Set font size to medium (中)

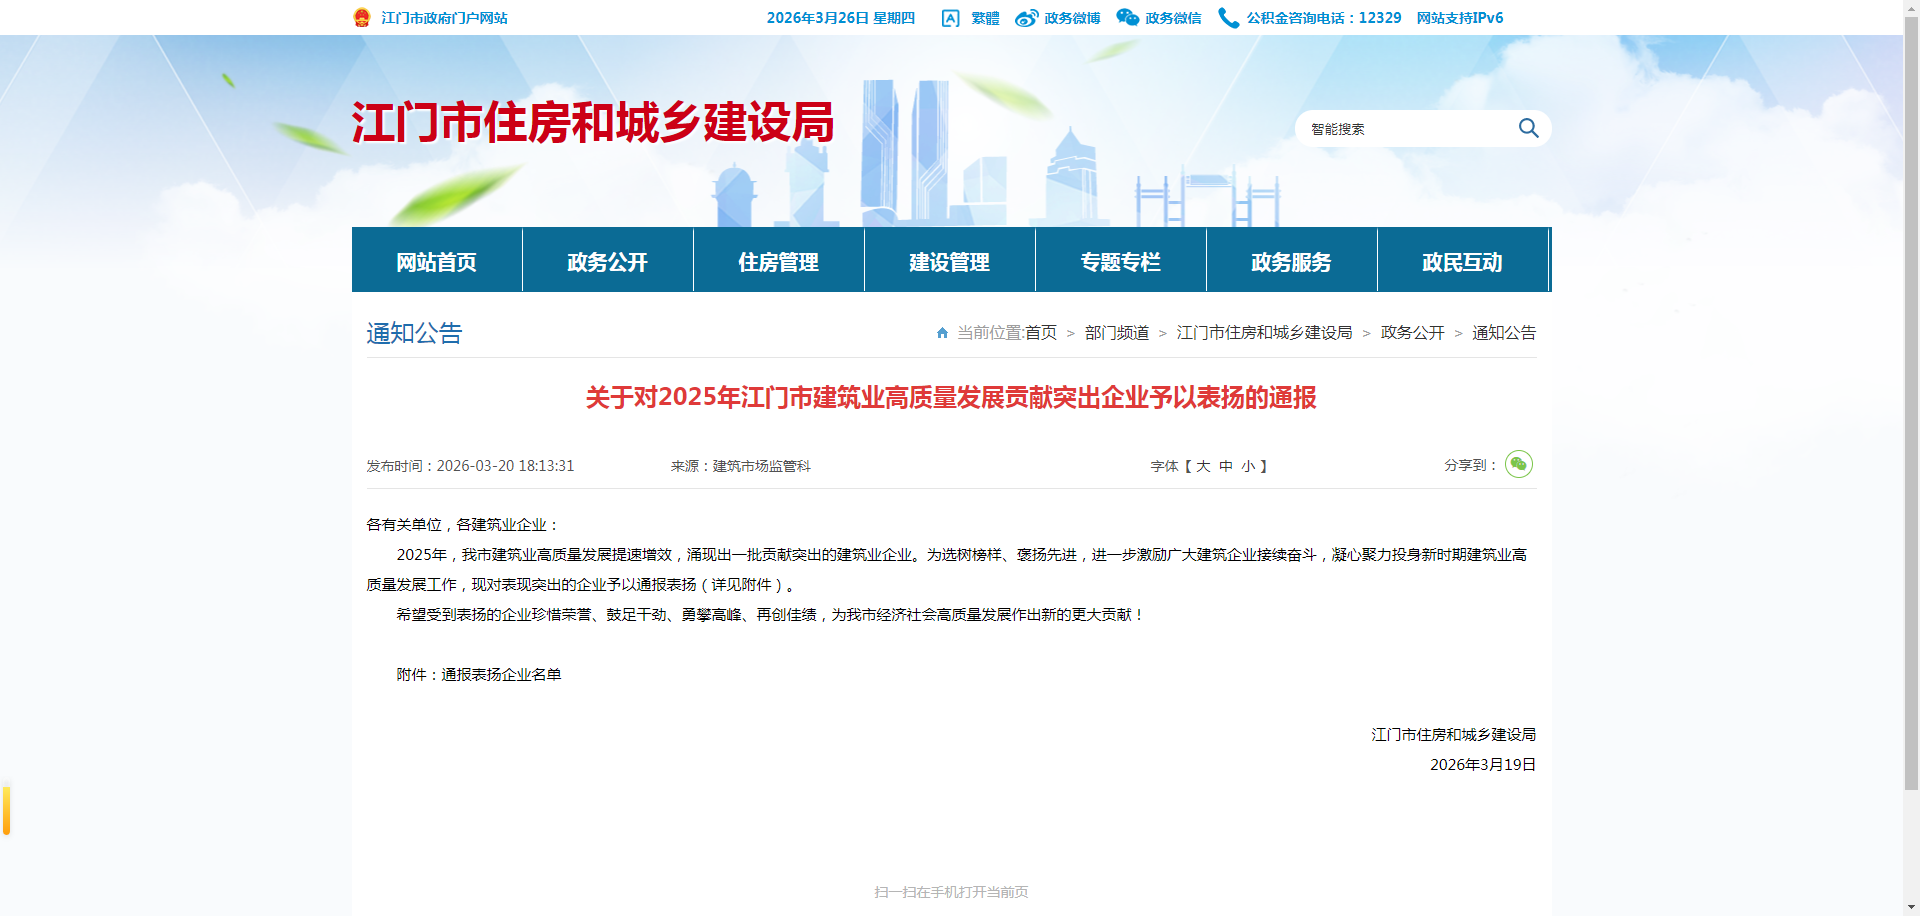1226,466
